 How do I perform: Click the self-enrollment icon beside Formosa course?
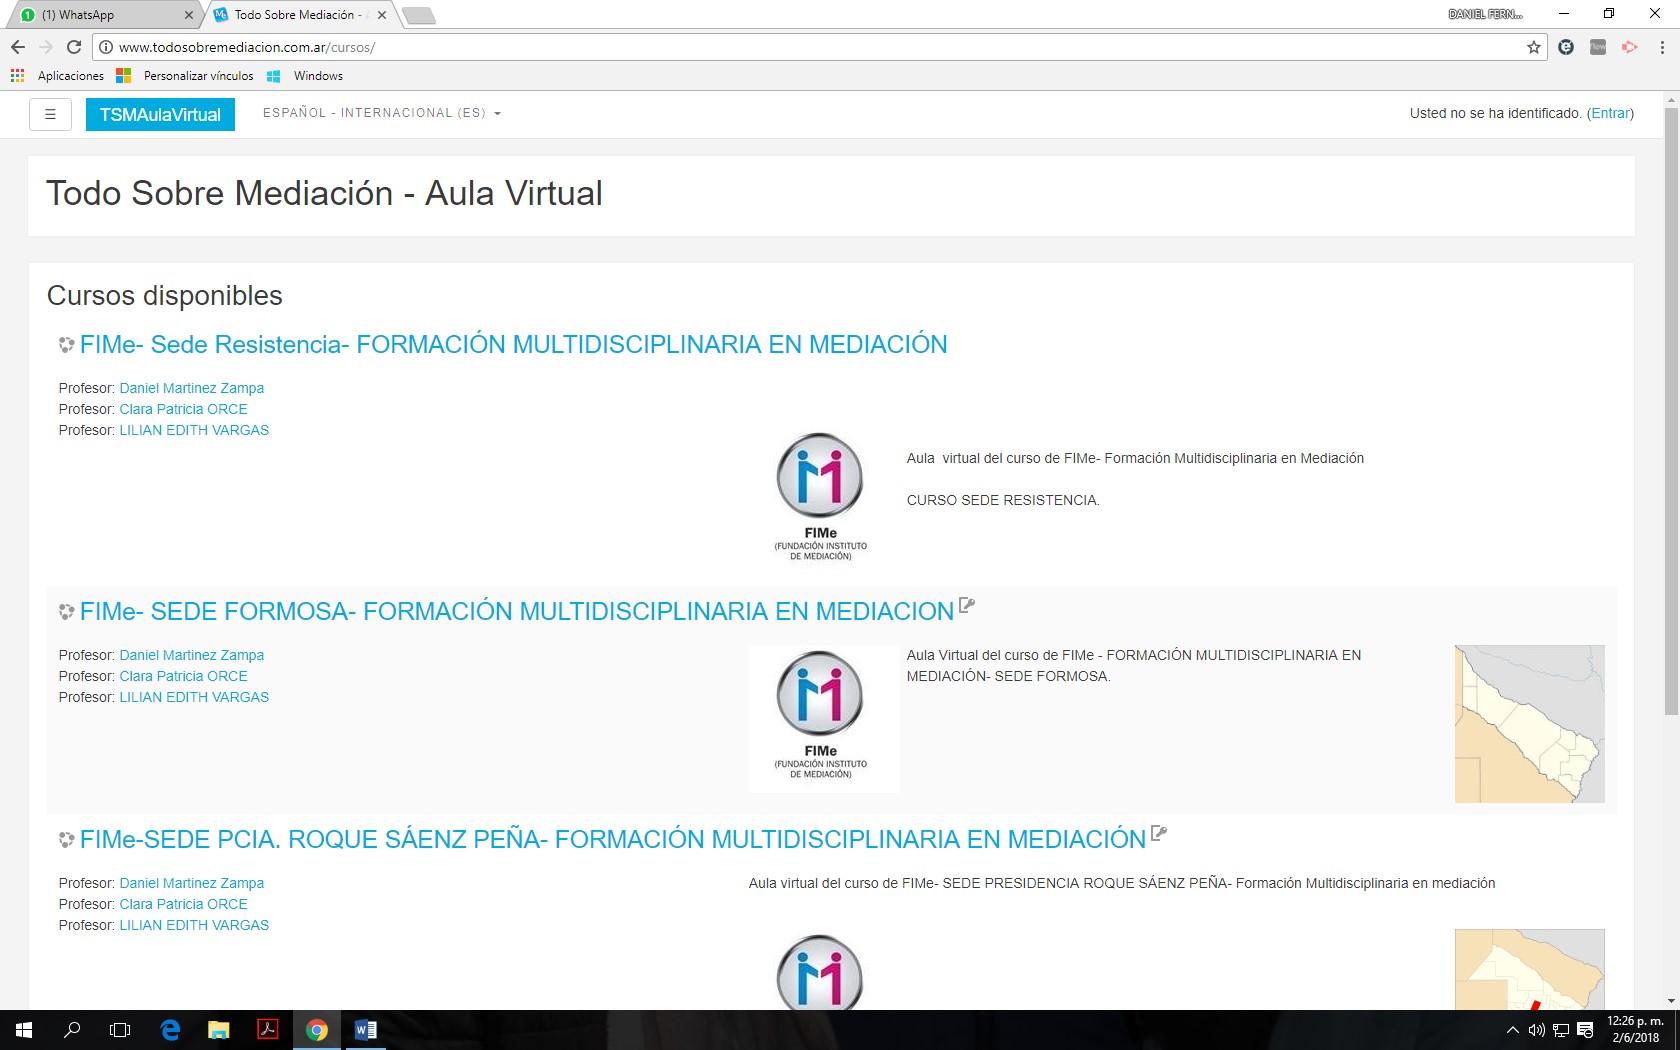click(x=966, y=605)
